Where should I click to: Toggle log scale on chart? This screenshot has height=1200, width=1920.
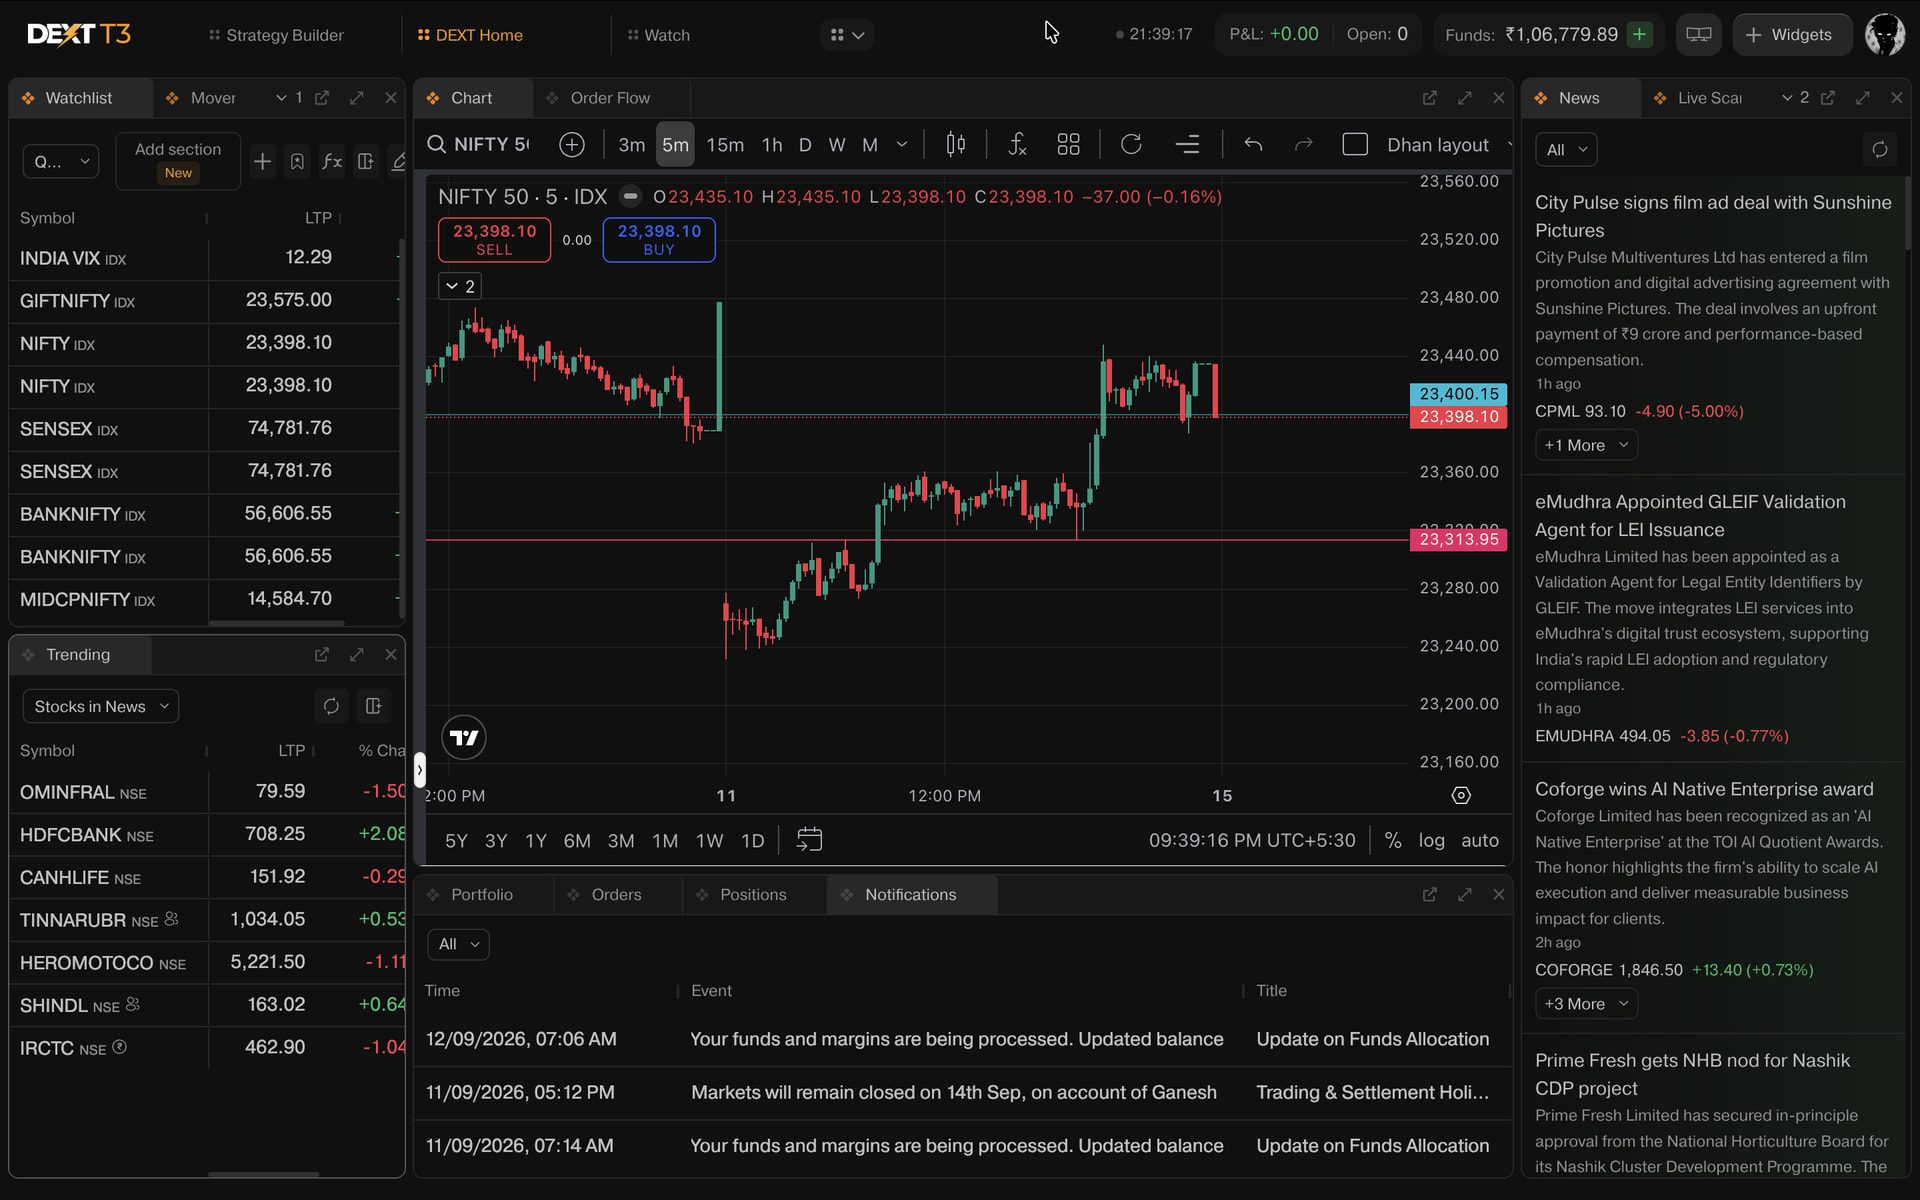click(1432, 840)
